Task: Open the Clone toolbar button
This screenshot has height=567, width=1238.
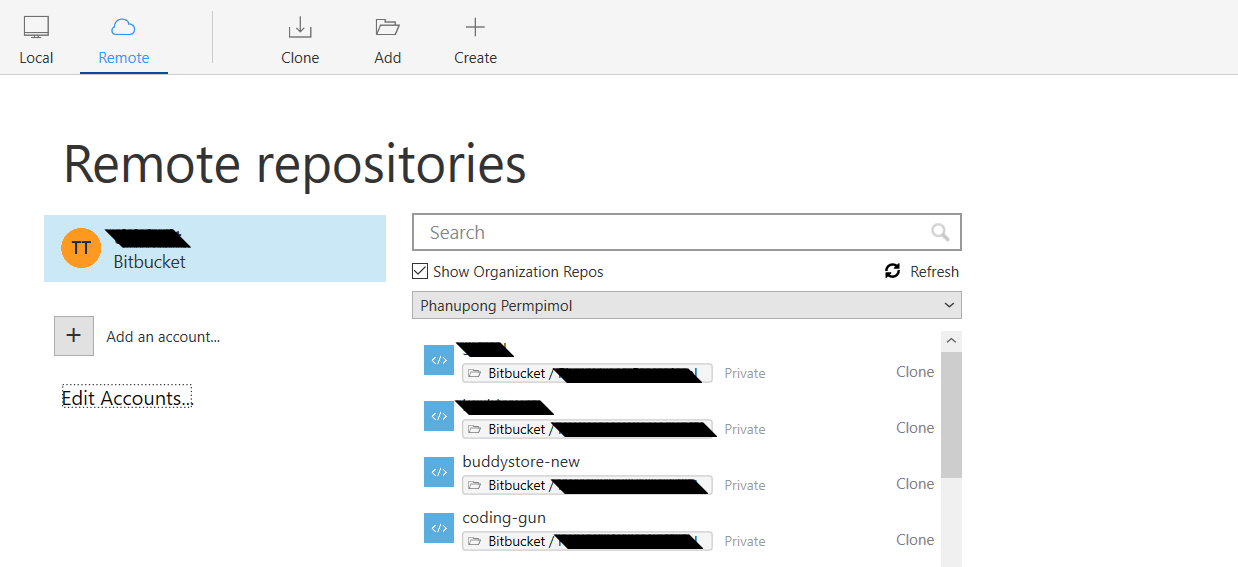Action: tap(300, 40)
